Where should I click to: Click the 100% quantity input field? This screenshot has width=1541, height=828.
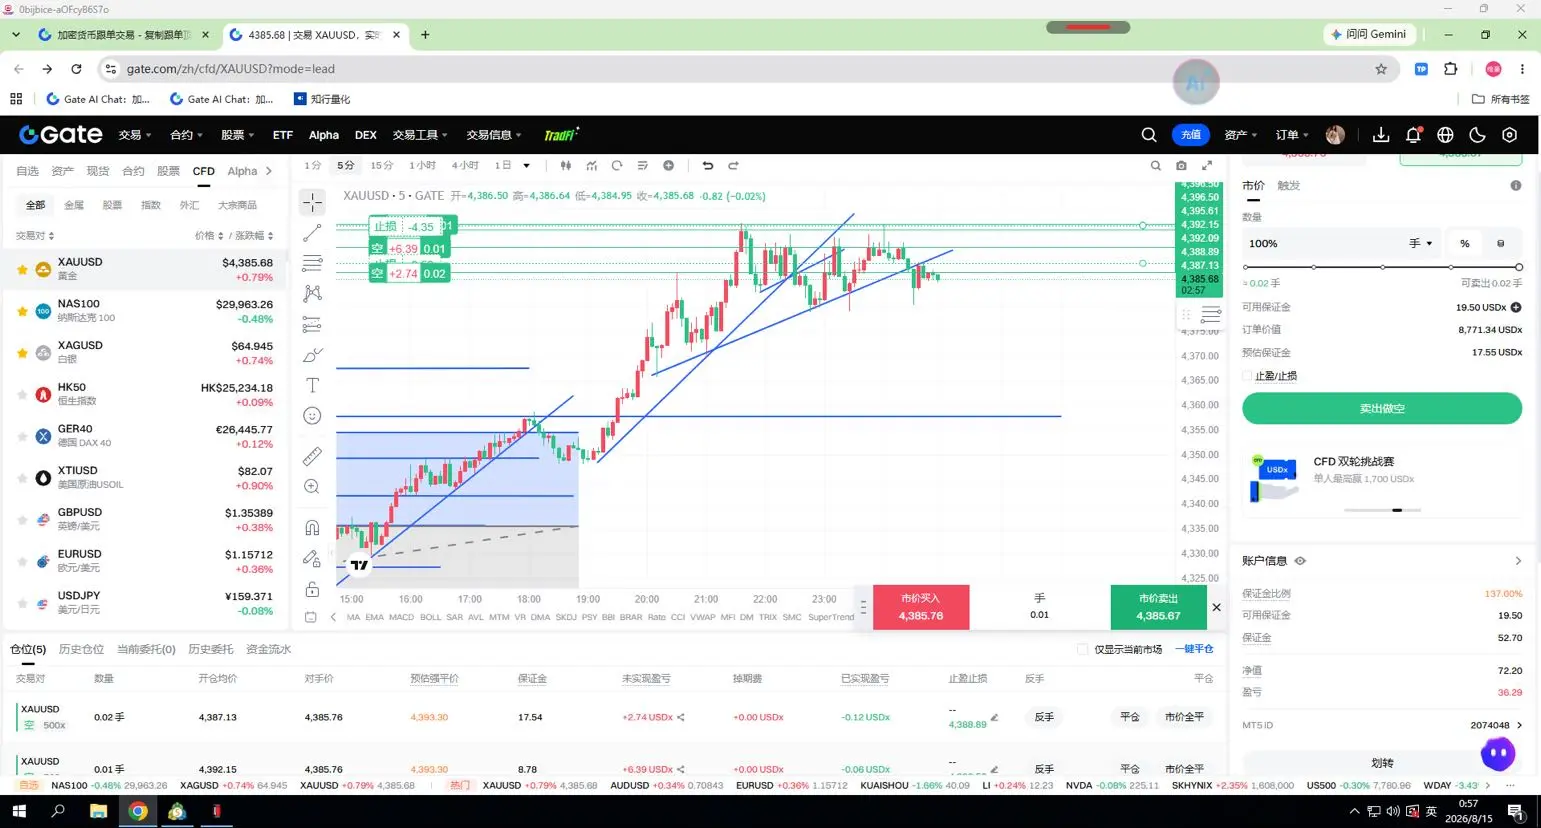click(x=1322, y=243)
